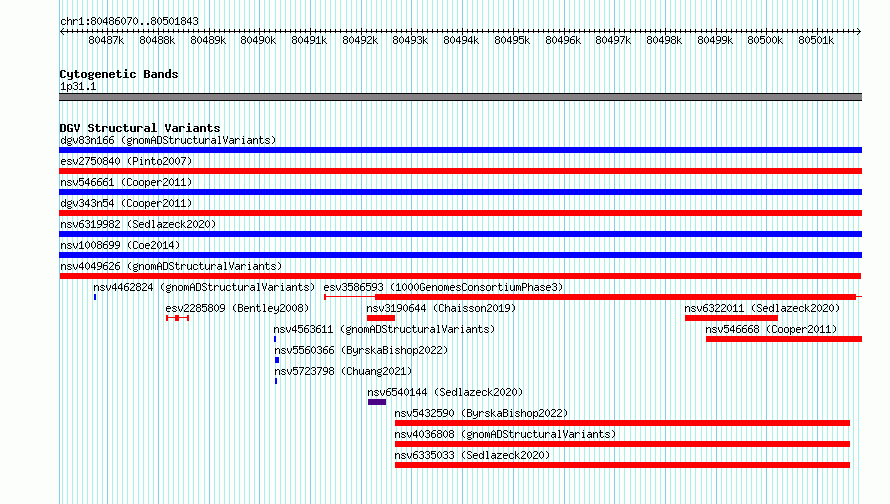Screen dimensions: 890x504
Task: Click the 80496k ruler position
Action: point(563,40)
